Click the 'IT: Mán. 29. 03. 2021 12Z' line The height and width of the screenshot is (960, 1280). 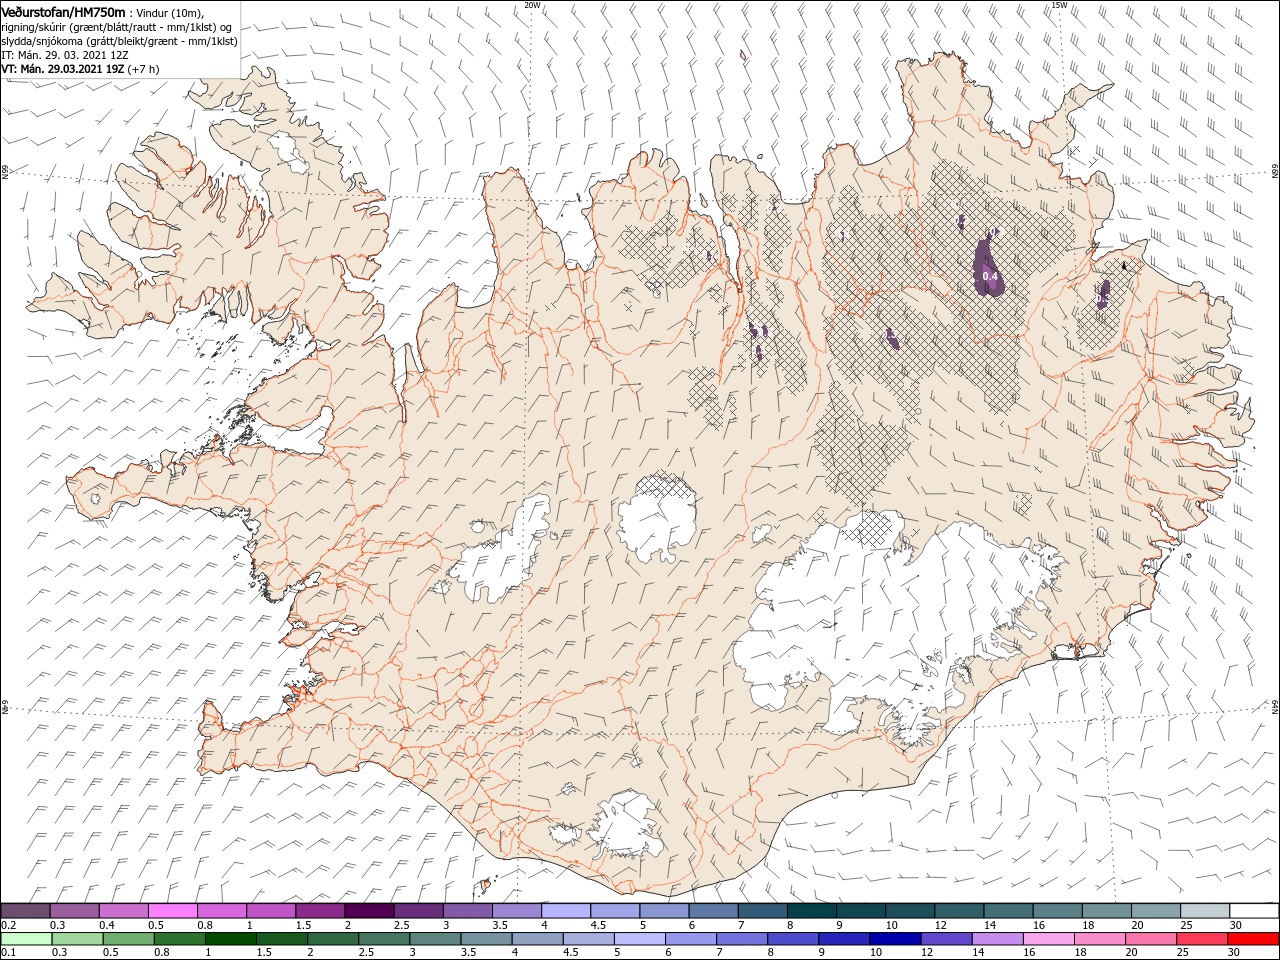pos(66,55)
